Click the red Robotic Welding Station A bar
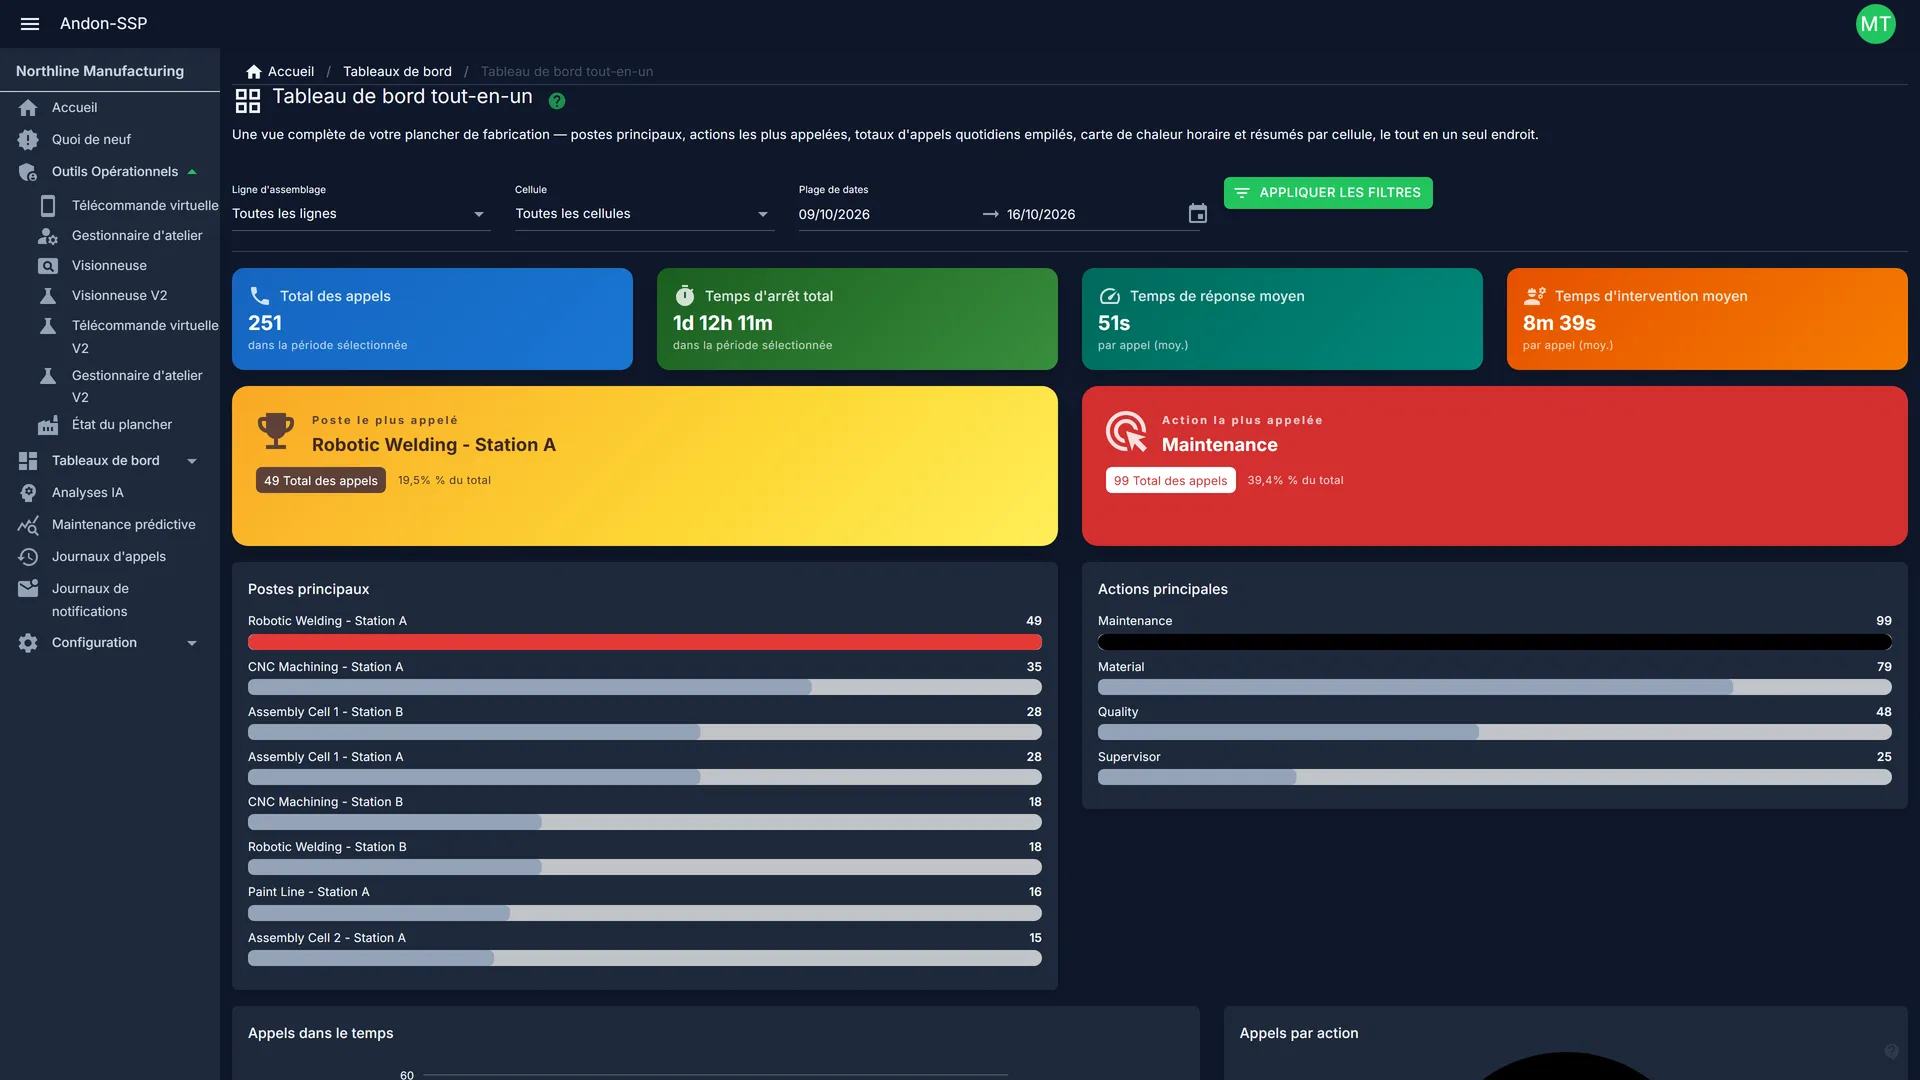1920x1080 pixels. coord(645,642)
